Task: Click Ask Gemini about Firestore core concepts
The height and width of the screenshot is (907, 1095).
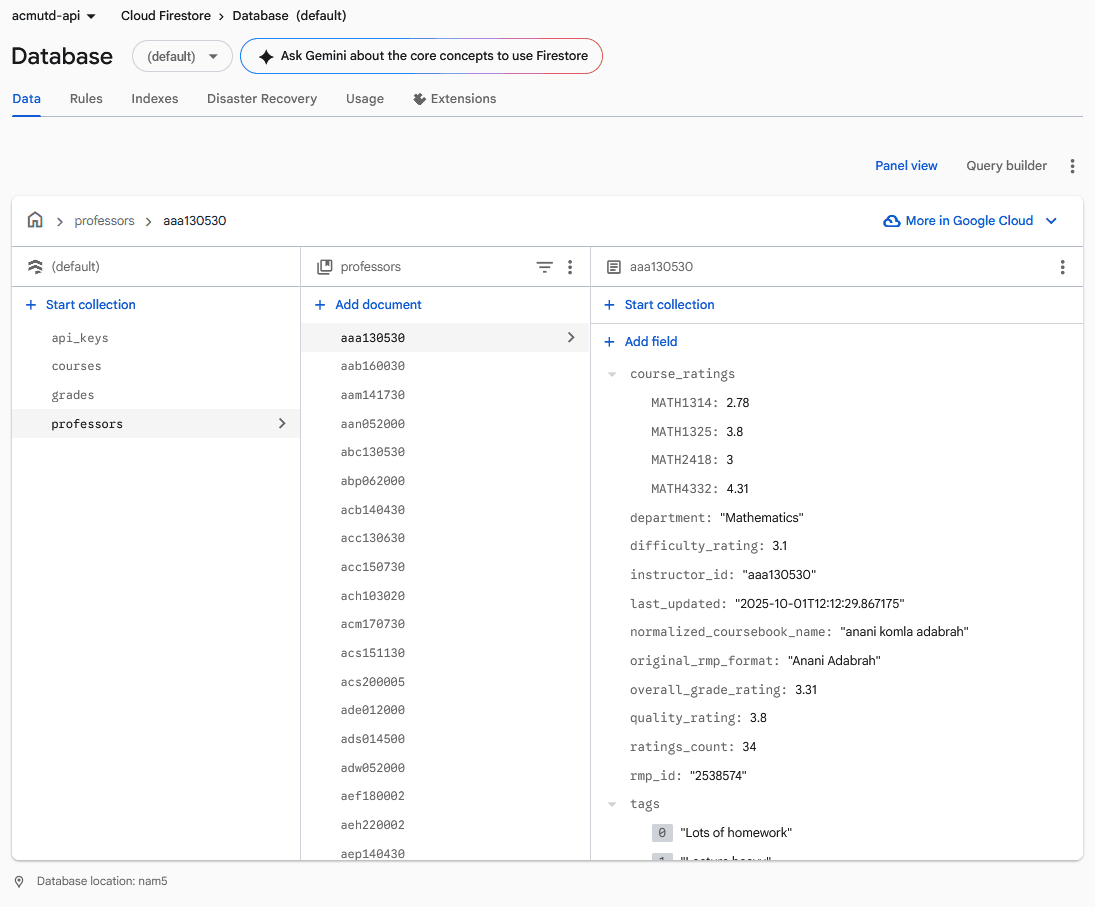Action: pyautogui.click(x=421, y=56)
